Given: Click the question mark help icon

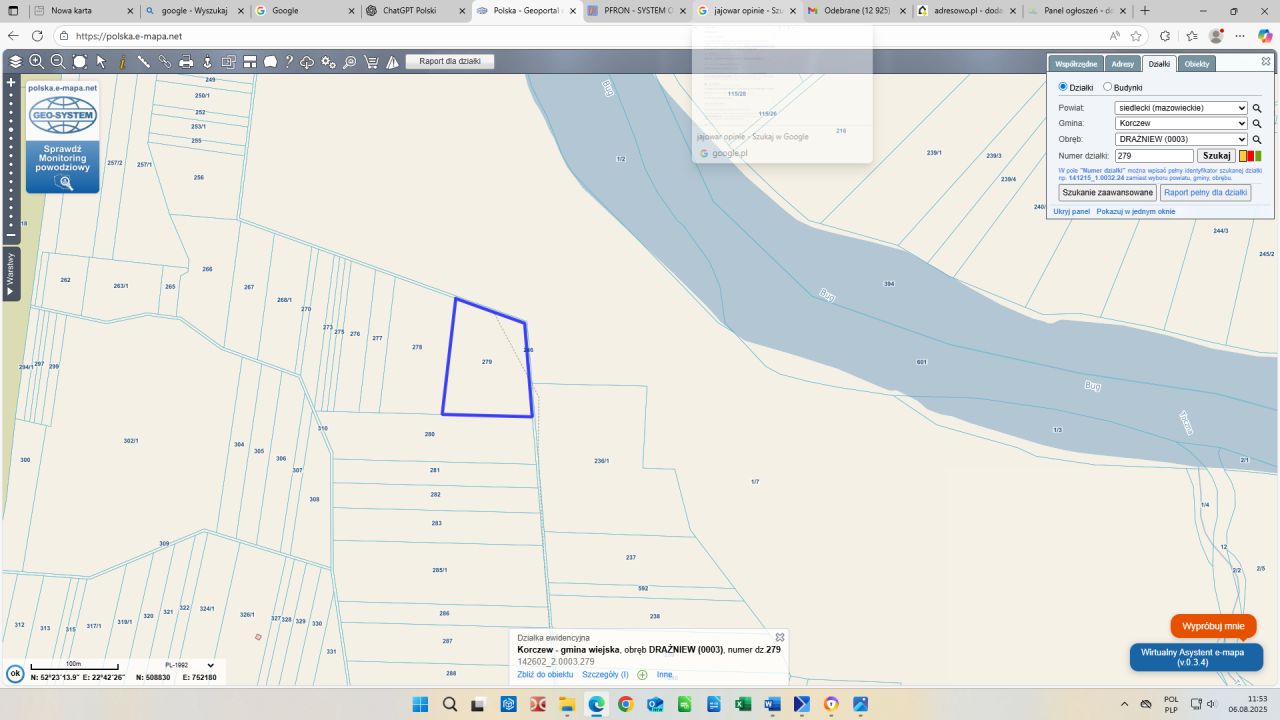Looking at the screenshot, I should click(289, 62).
